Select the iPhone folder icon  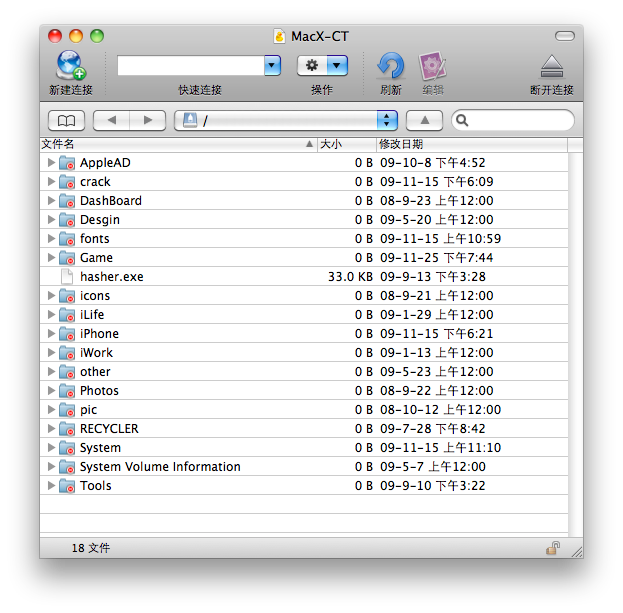click(67, 334)
